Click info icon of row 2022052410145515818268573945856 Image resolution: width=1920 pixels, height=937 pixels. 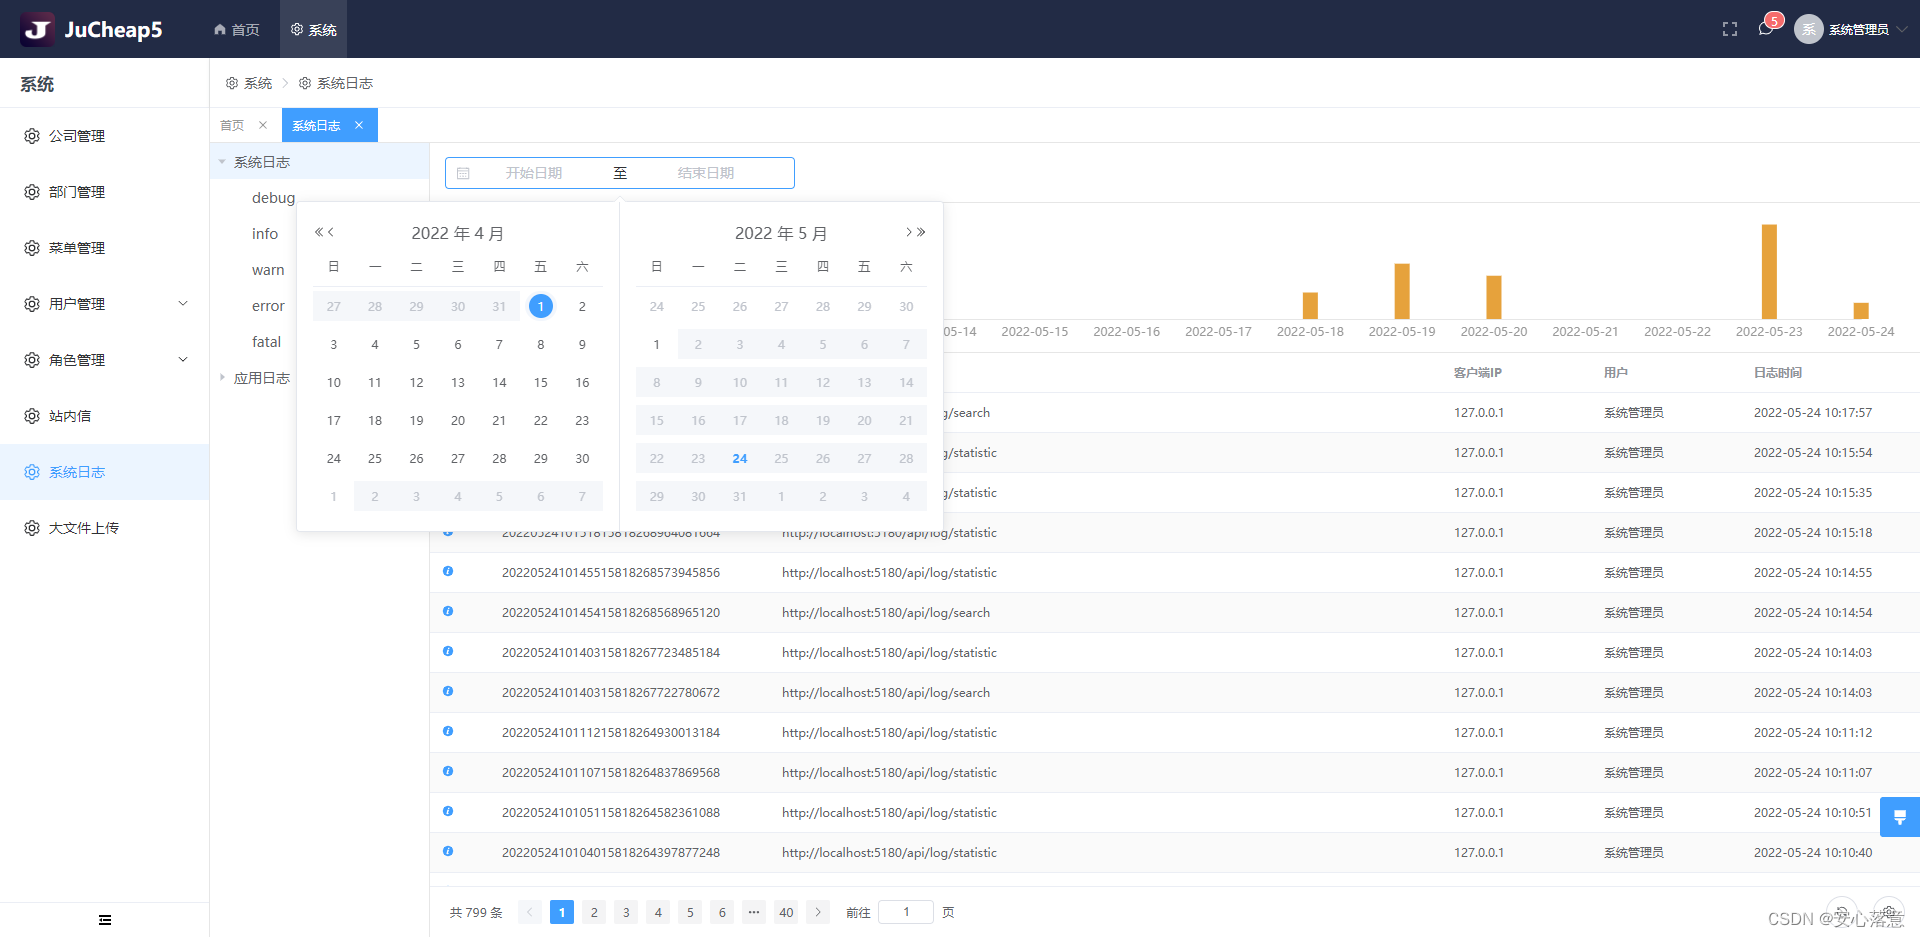[x=448, y=571]
